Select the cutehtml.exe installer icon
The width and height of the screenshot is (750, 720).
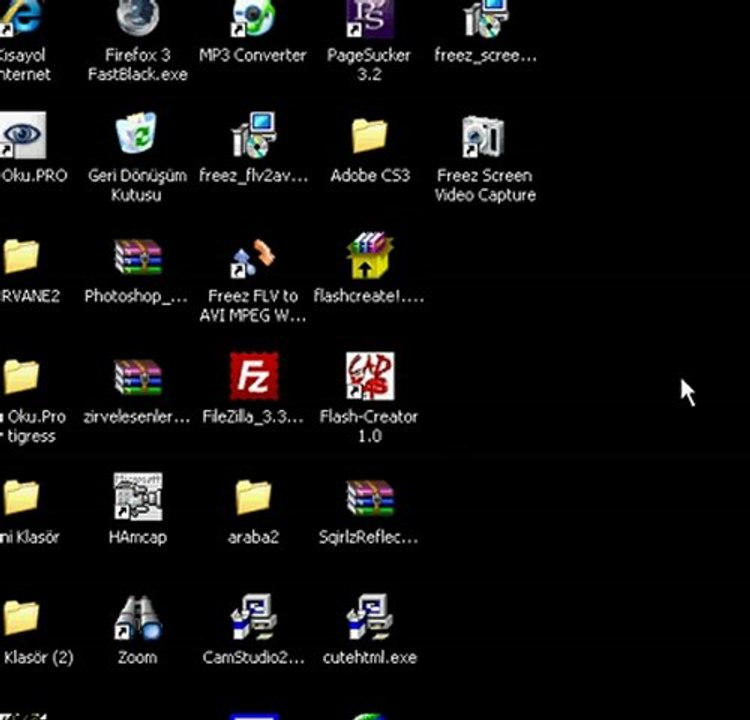tap(370, 617)
